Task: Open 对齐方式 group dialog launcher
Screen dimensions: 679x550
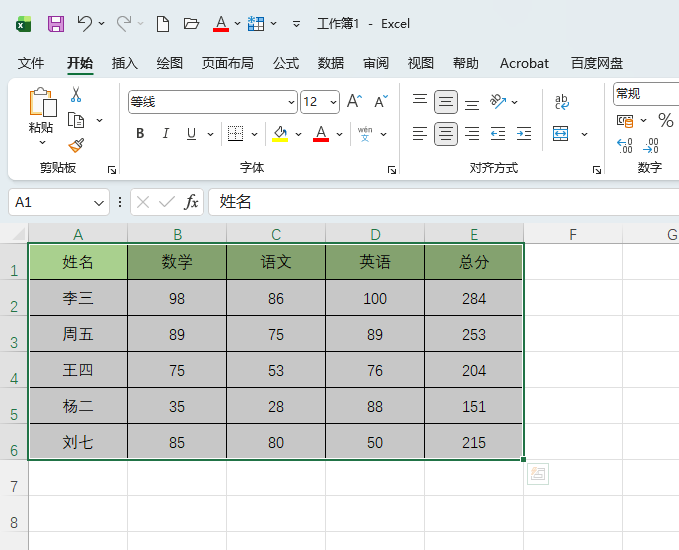Action: [597, 170]
